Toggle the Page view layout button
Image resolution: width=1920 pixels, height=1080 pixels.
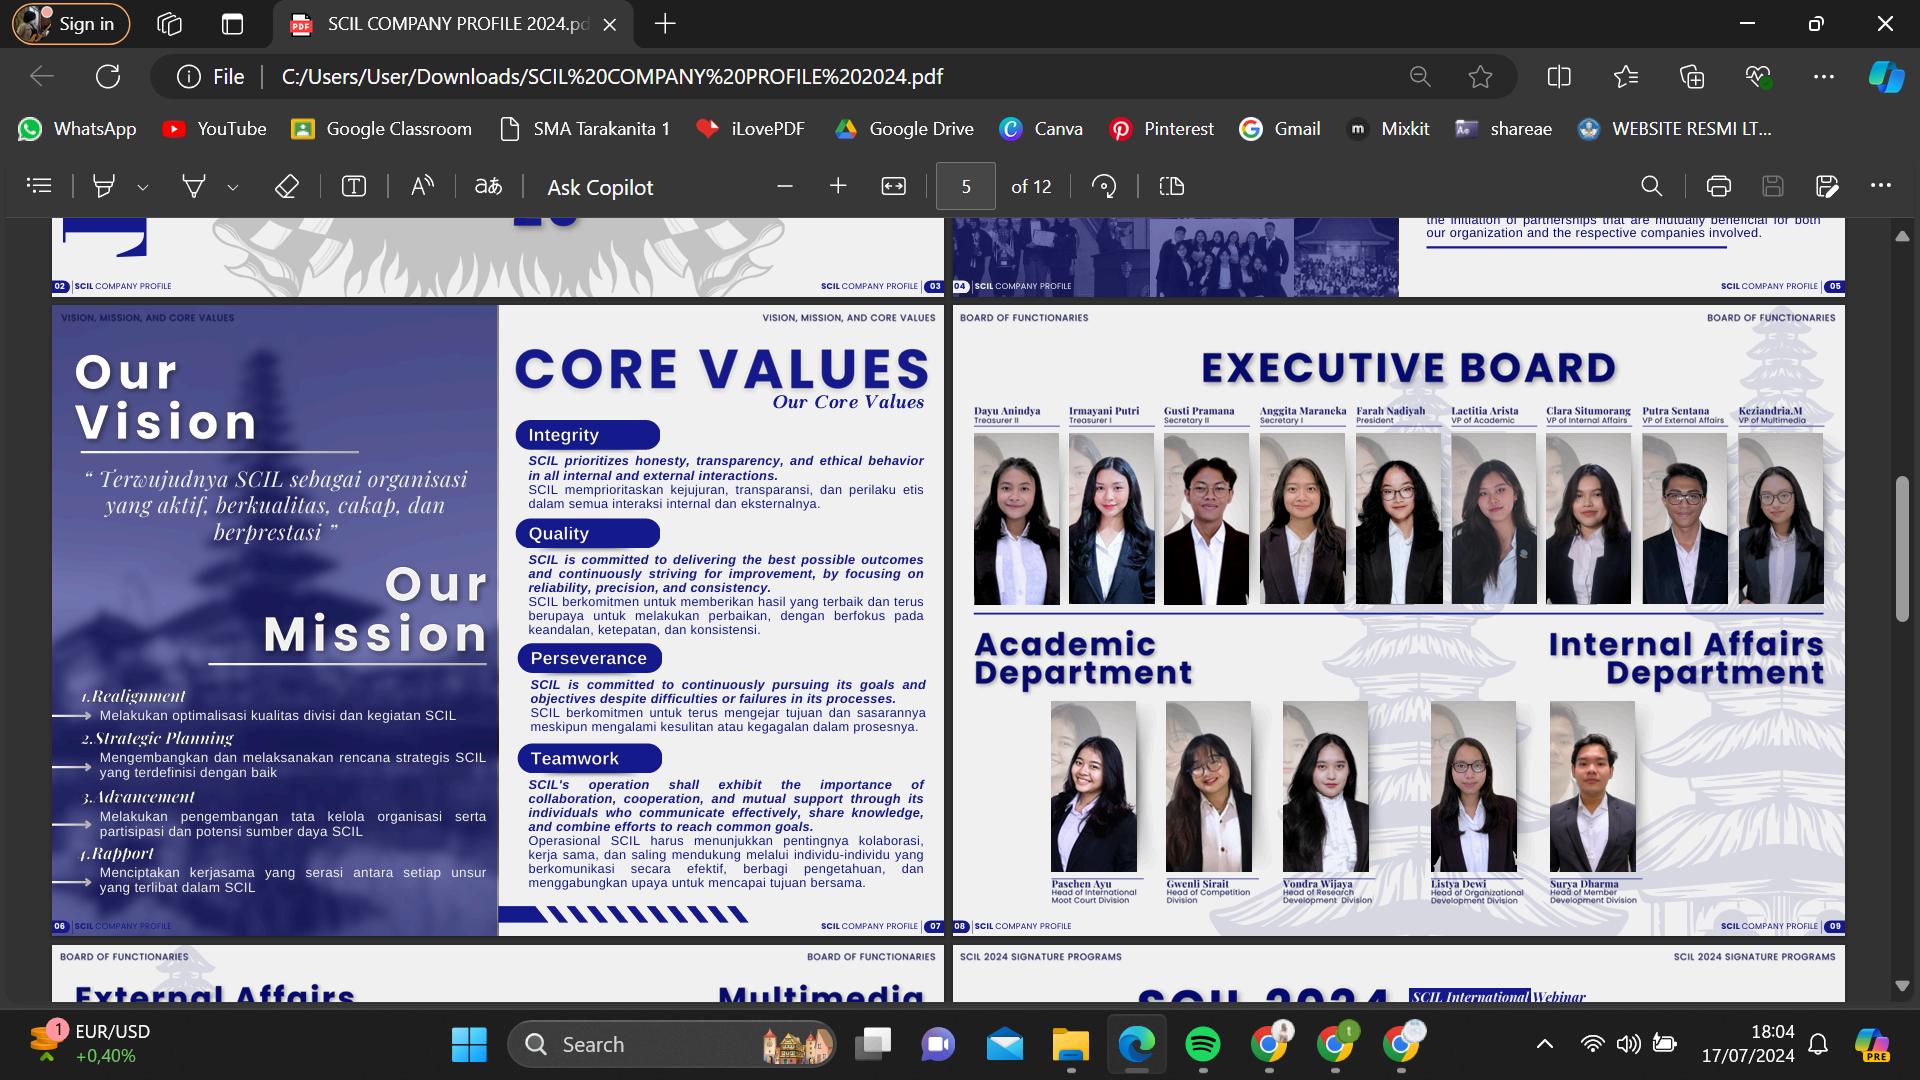1171,186
